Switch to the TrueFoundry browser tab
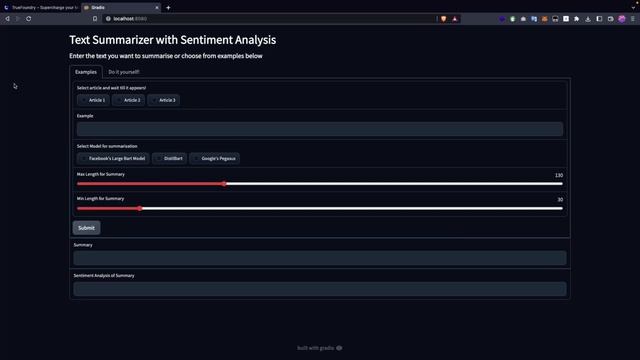640x360 pixels. 40,7
